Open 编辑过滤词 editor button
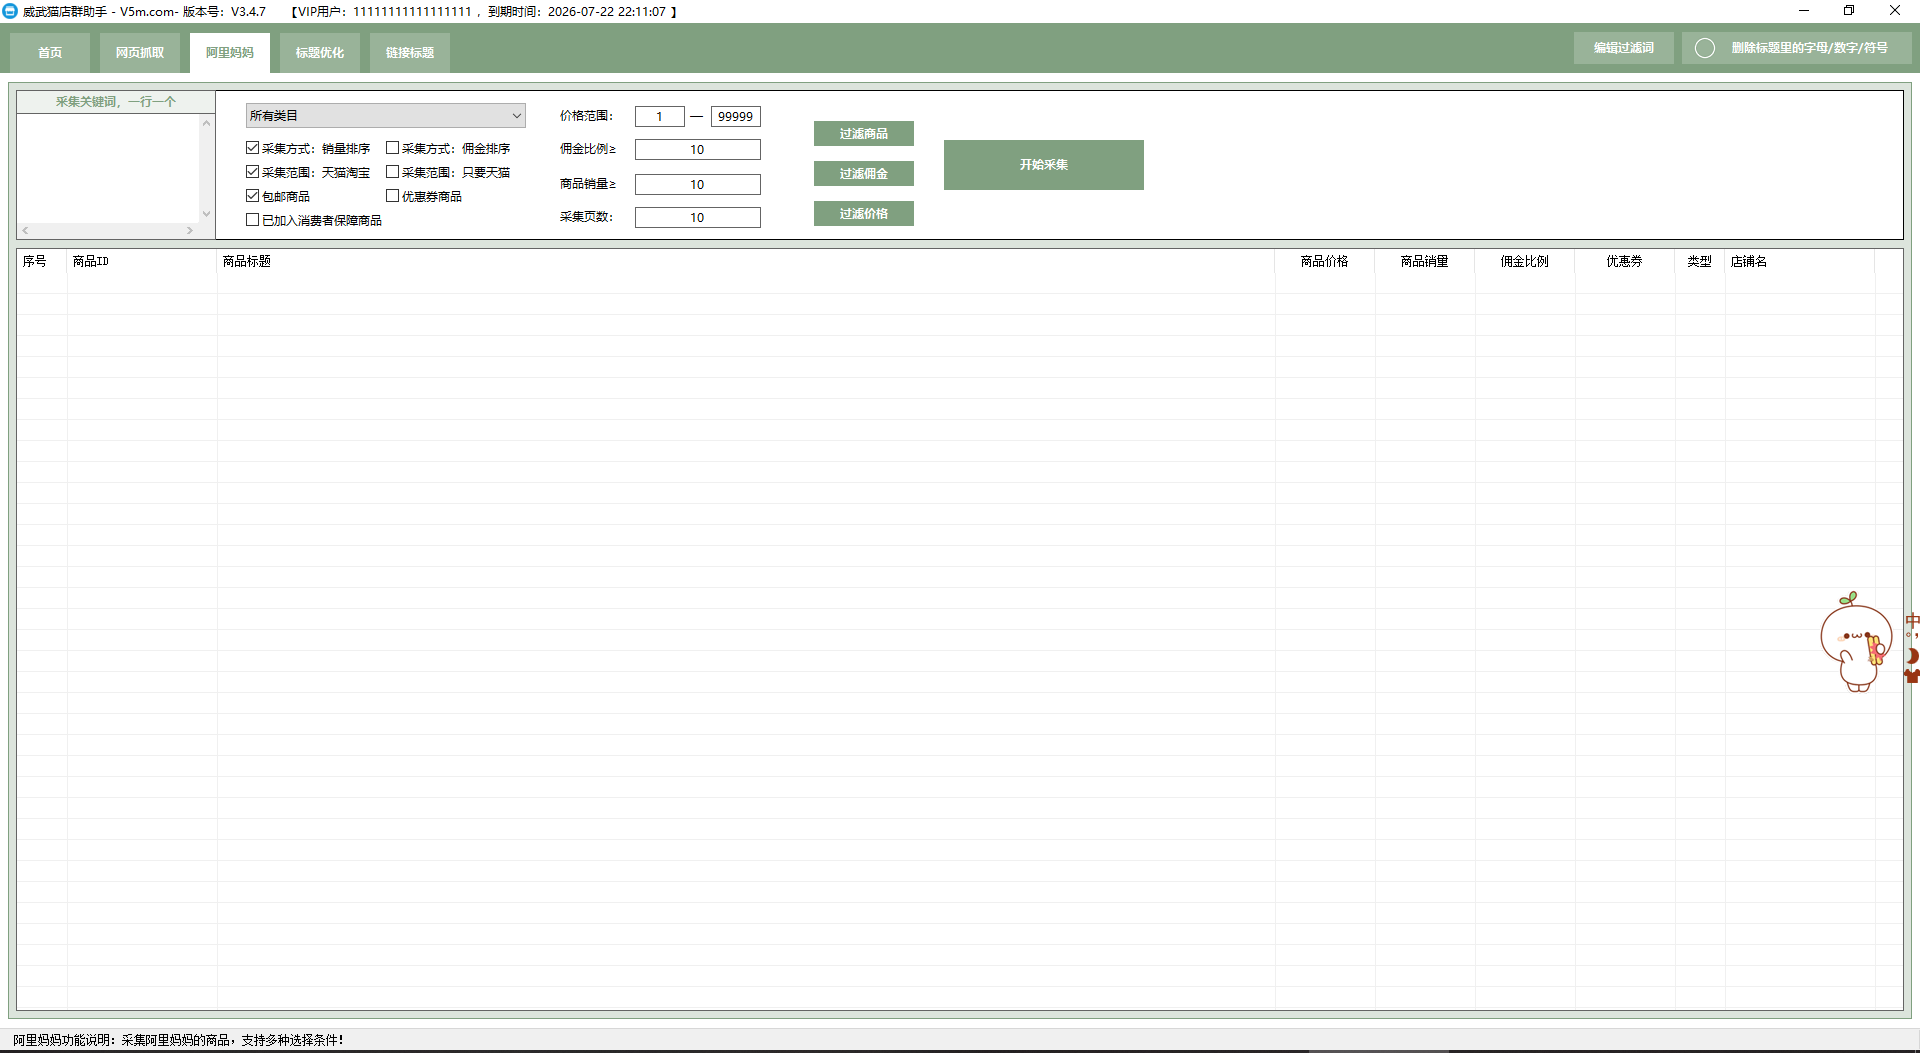Screen dimensions: 1920x1053 (x=1623, y=48)
